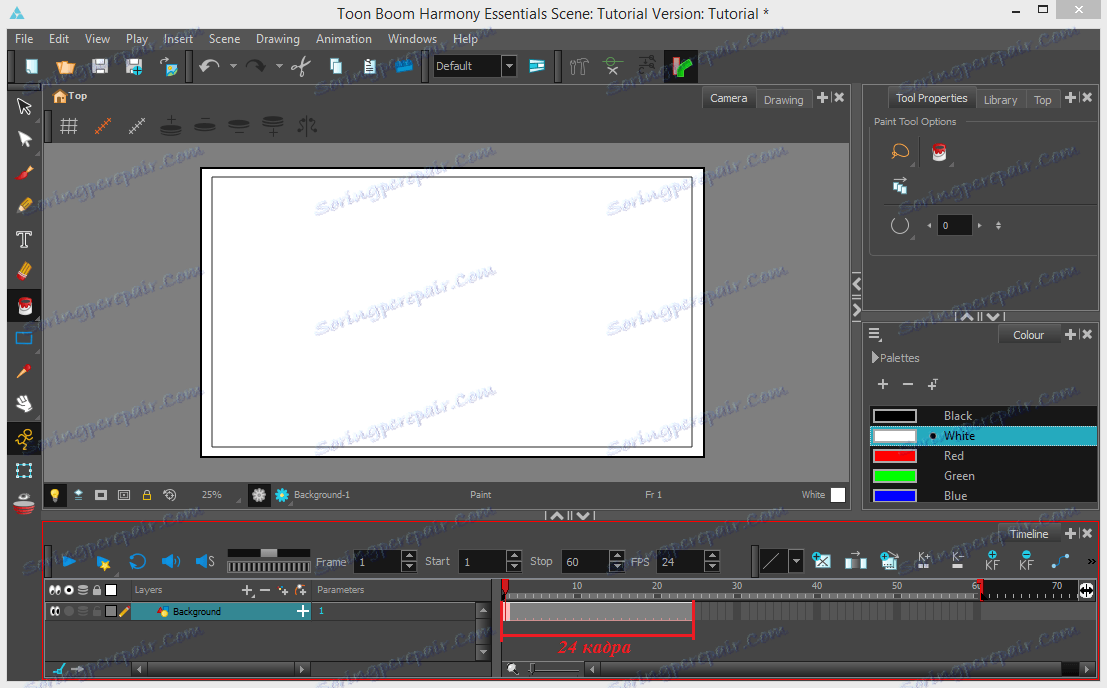Switch to the Library tab
Screen dimensions: 1107x688
point(1000,99)
